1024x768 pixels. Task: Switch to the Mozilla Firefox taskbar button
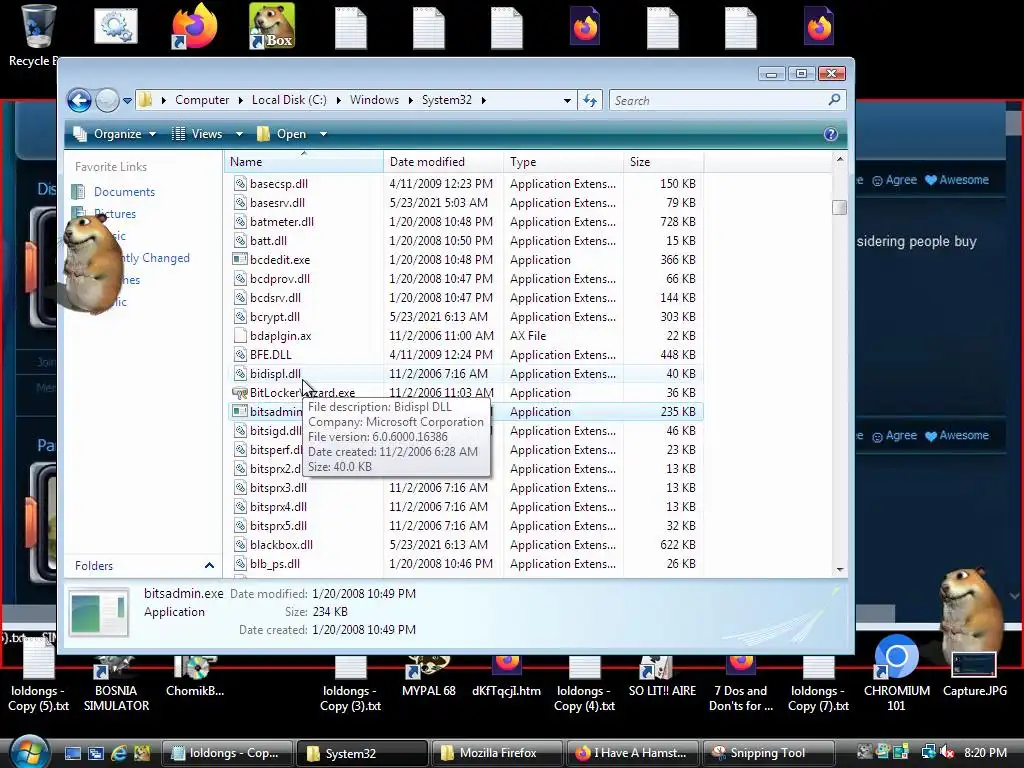(x=496, y=753)
